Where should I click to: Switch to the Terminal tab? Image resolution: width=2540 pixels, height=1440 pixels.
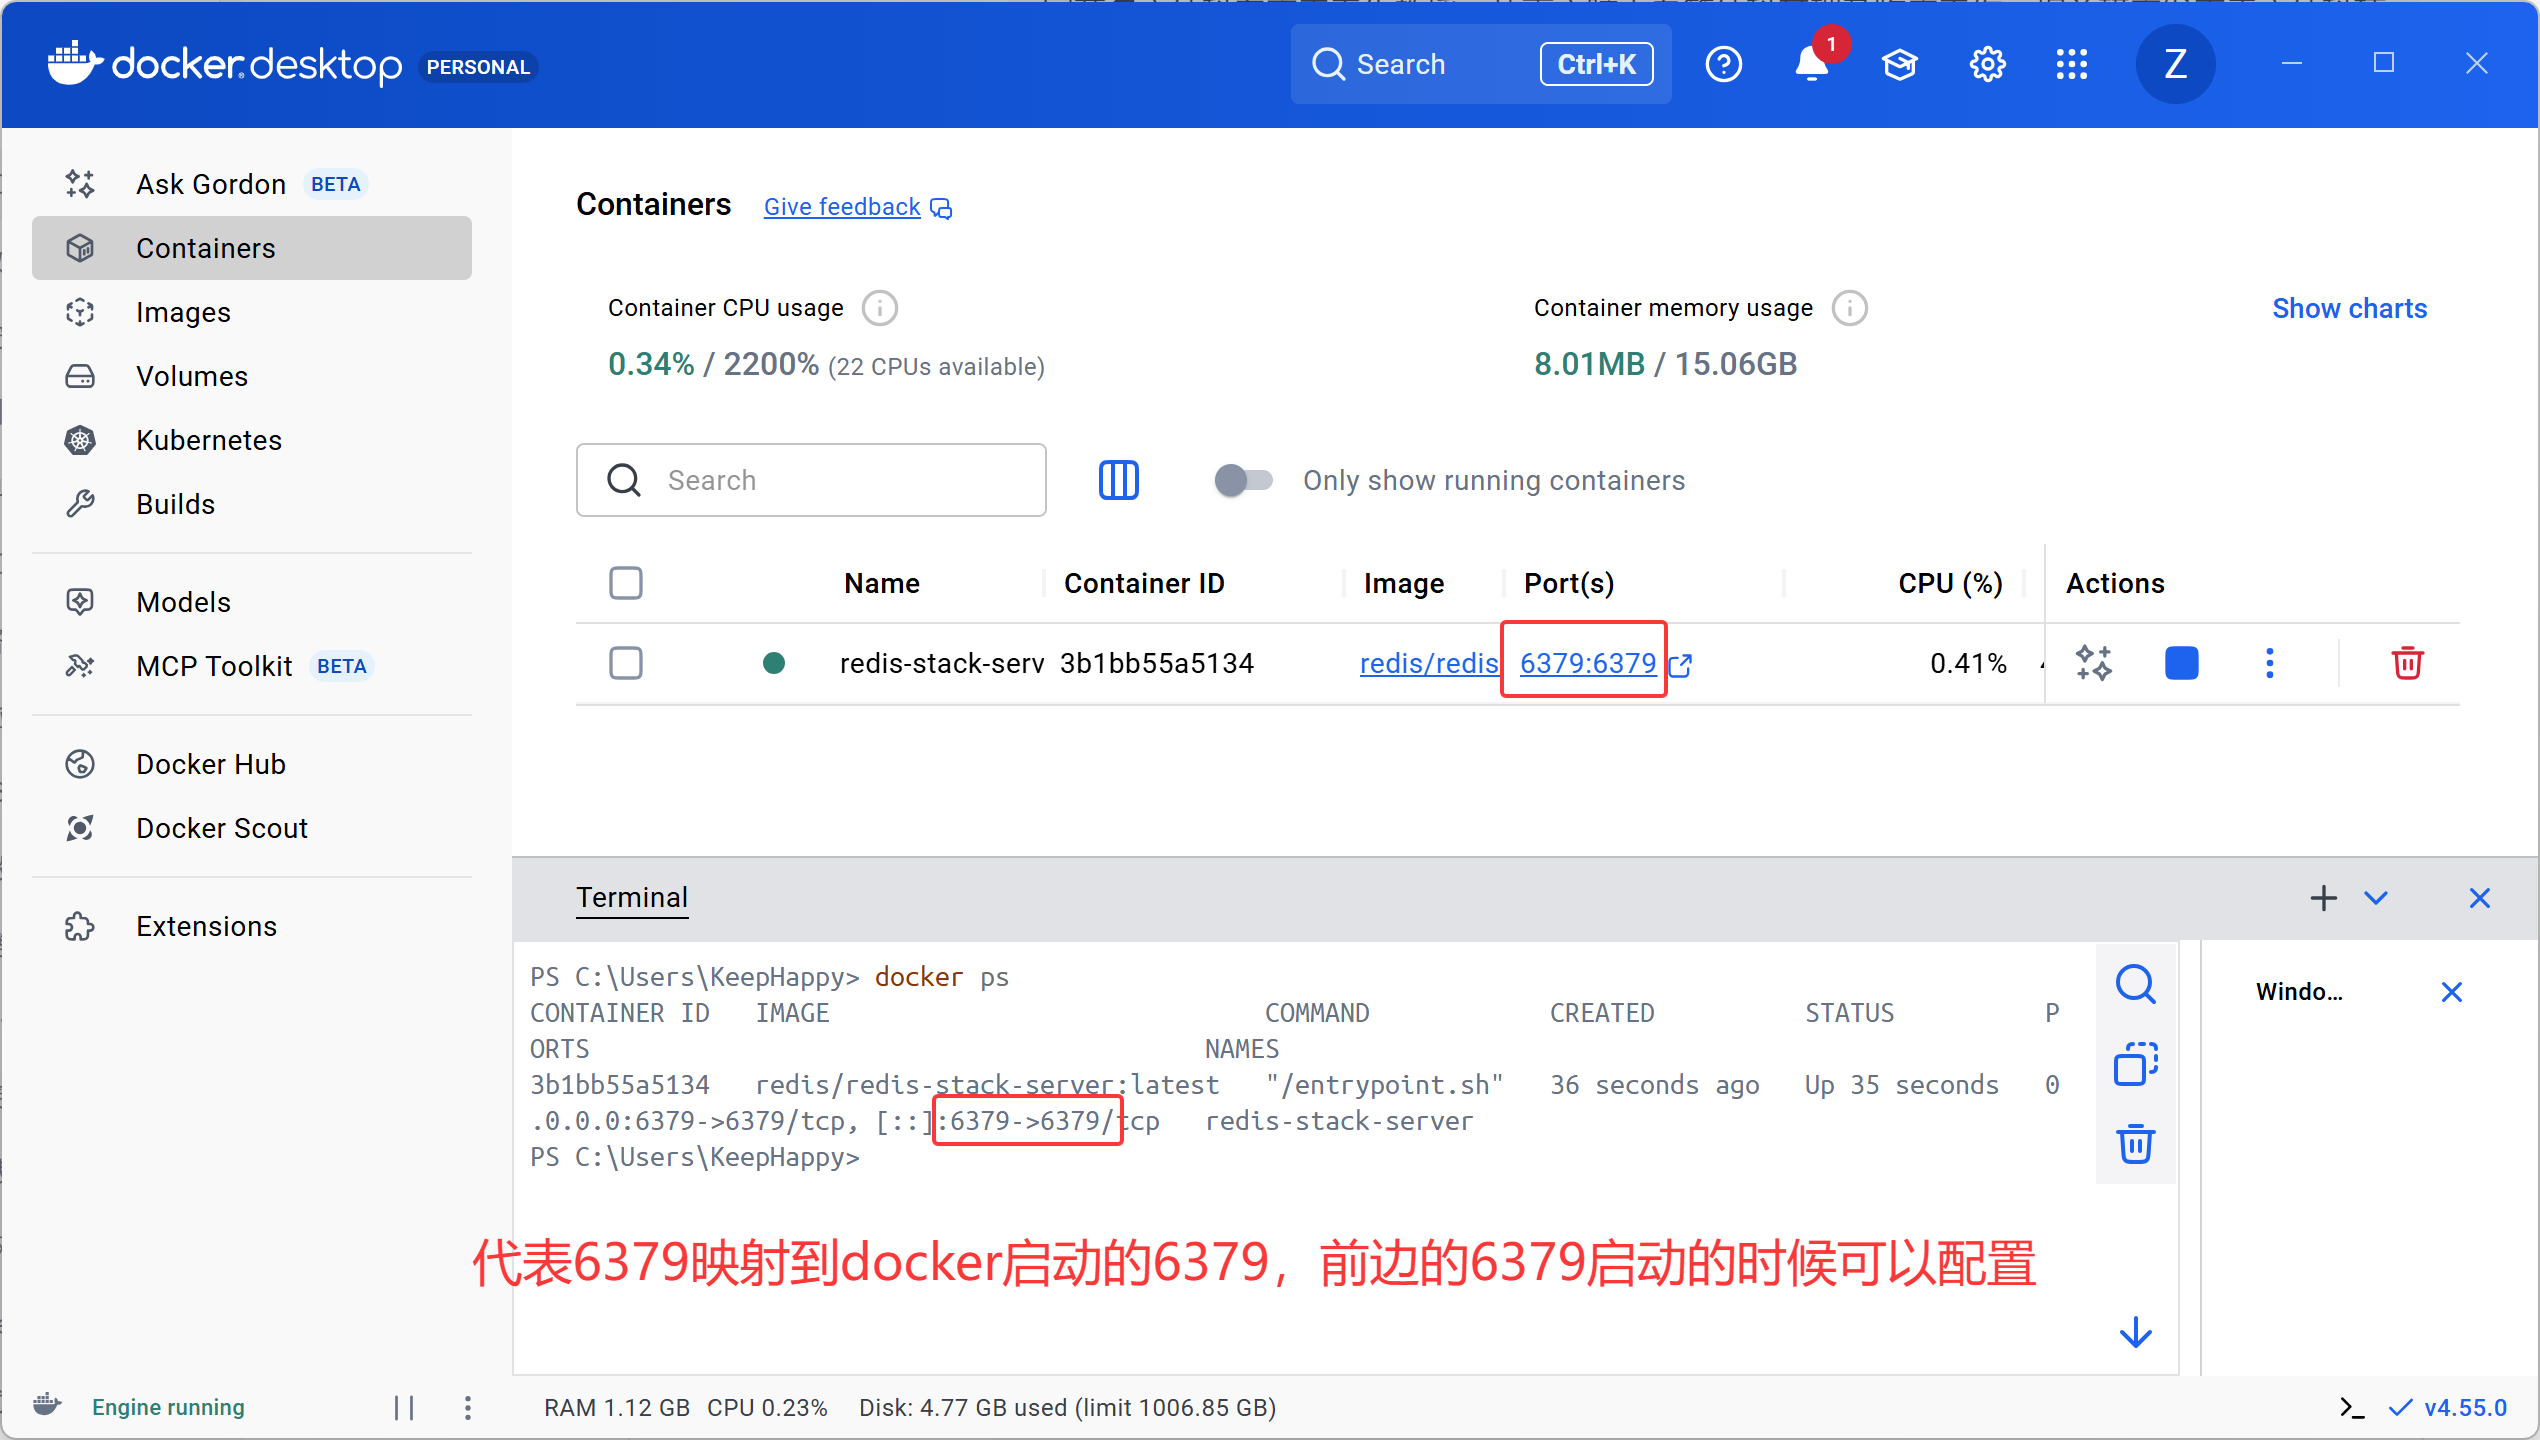pyautogui.click(x=632, y=898)
